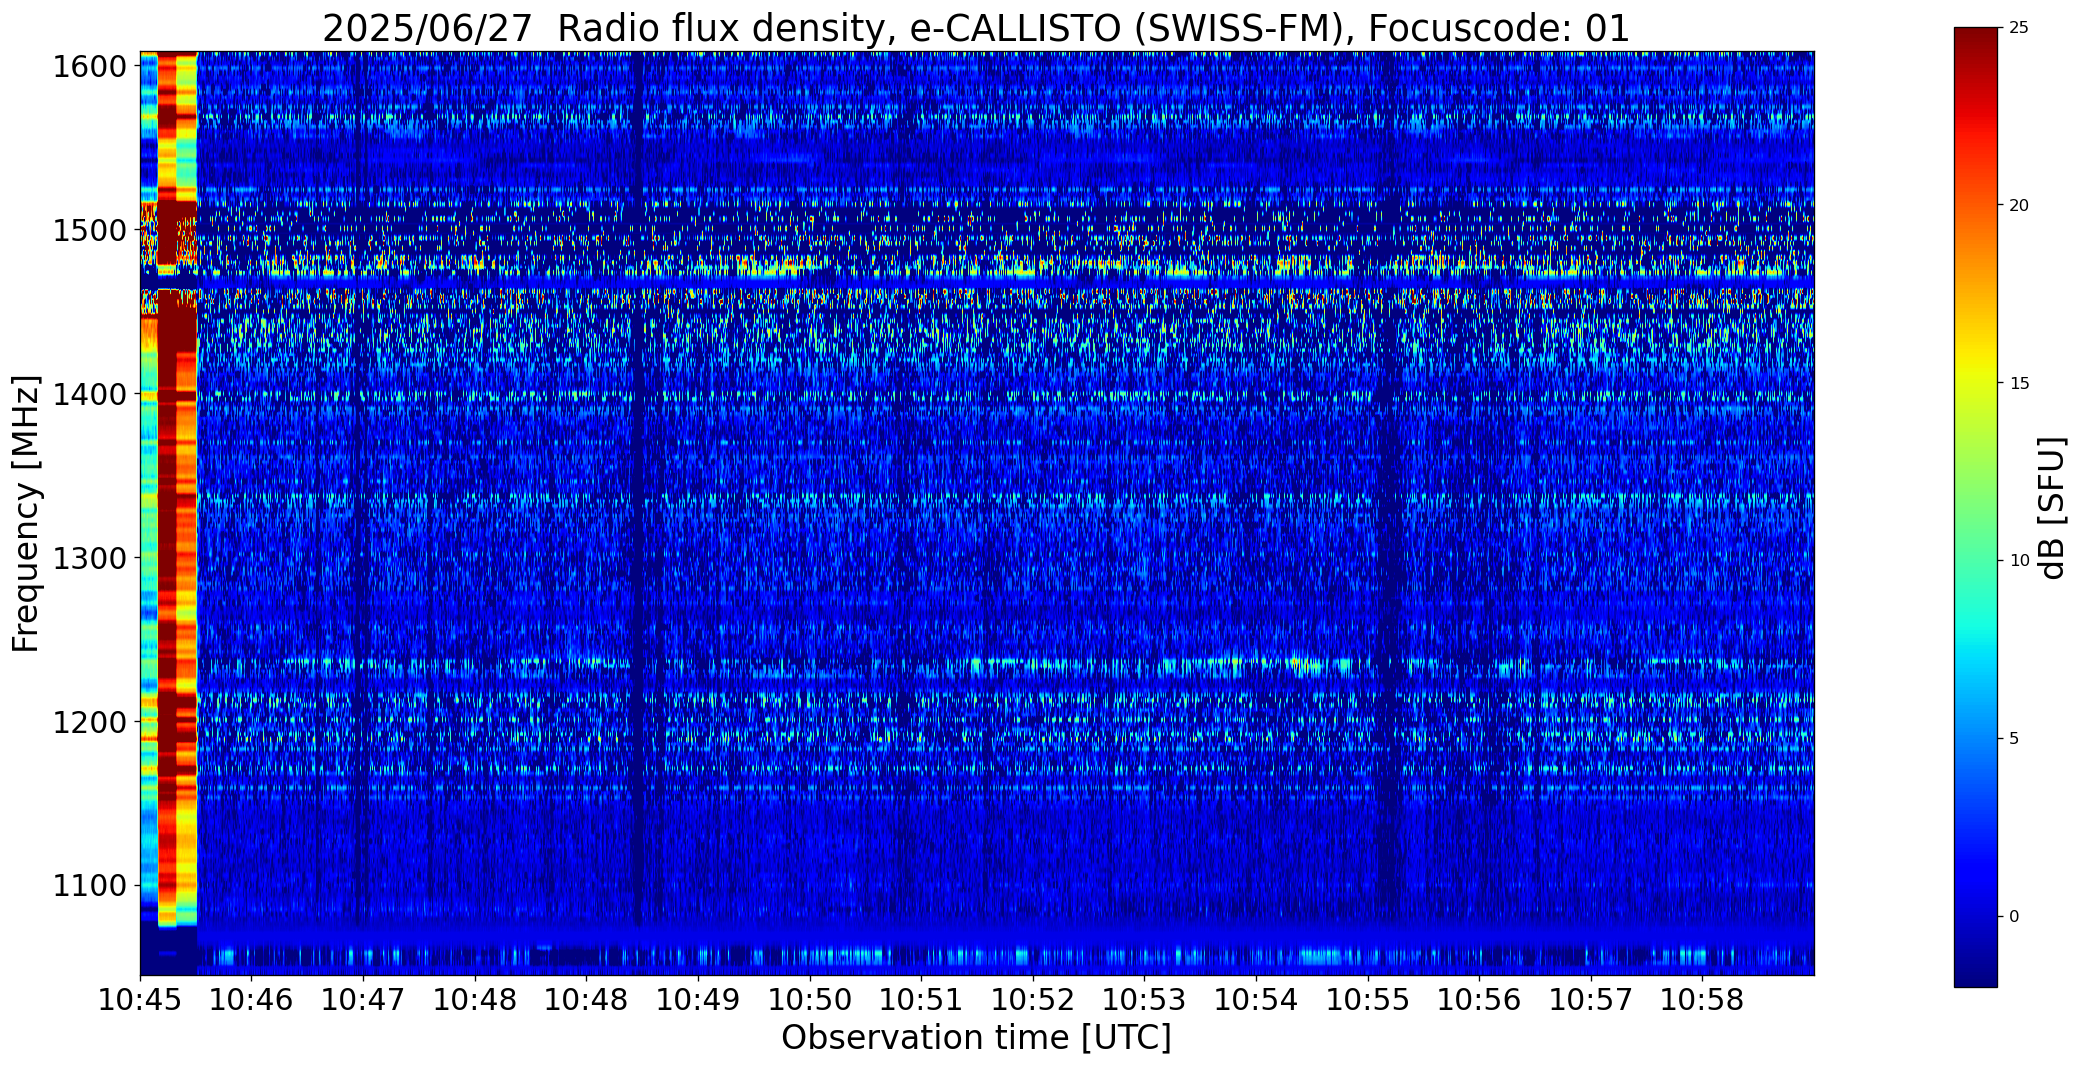Click the 1300 frequency tick label
The height and width of the screenshot is (1067, 2082).
click(x=89, y=558)
